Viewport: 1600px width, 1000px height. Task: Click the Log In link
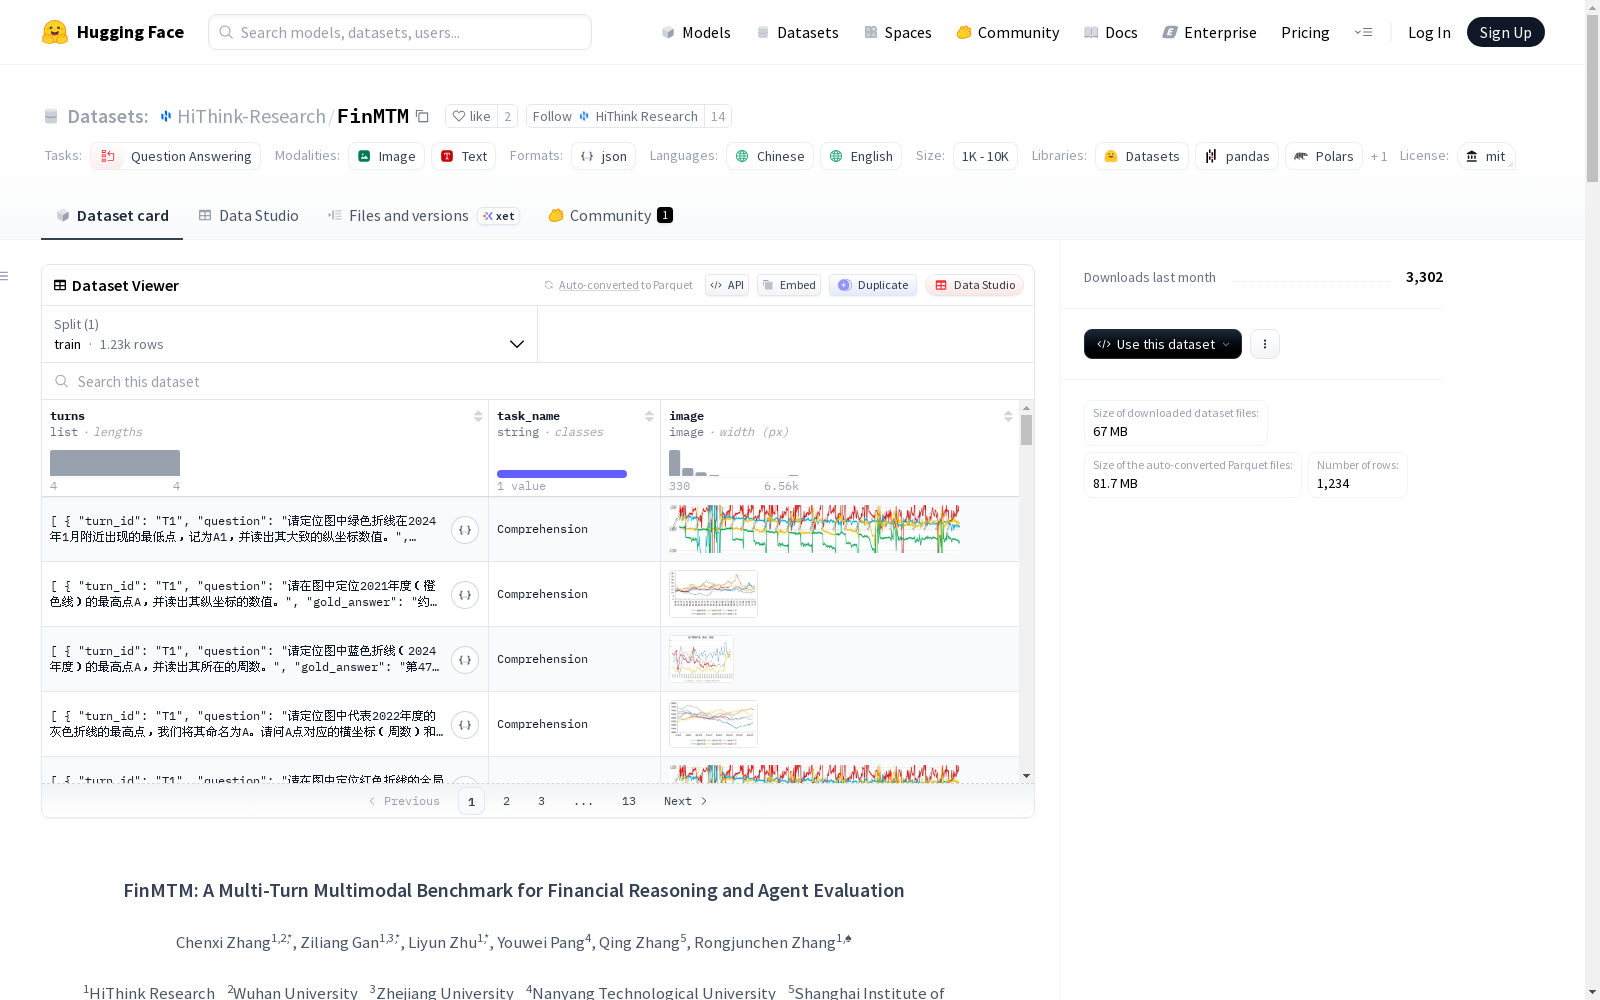pyautogui.click(x=1429, y=32)
